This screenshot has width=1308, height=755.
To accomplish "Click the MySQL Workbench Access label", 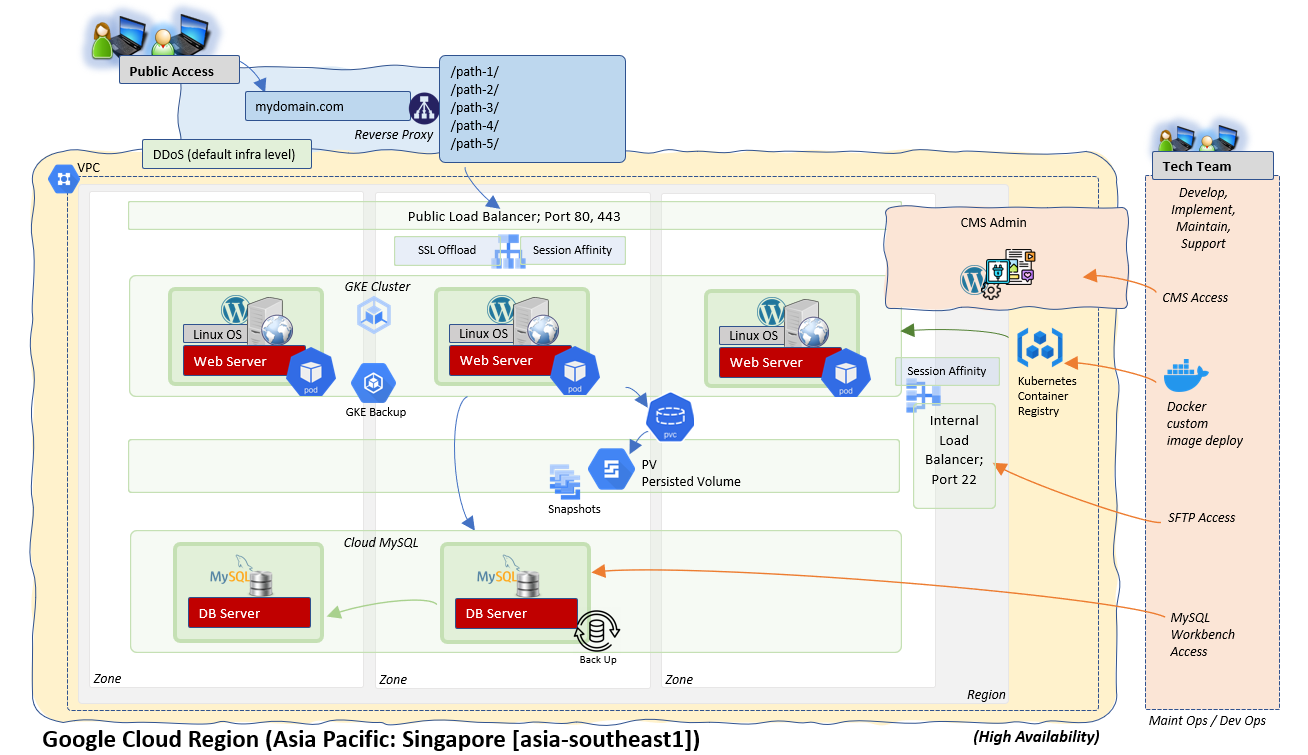I will [1202, 634].
